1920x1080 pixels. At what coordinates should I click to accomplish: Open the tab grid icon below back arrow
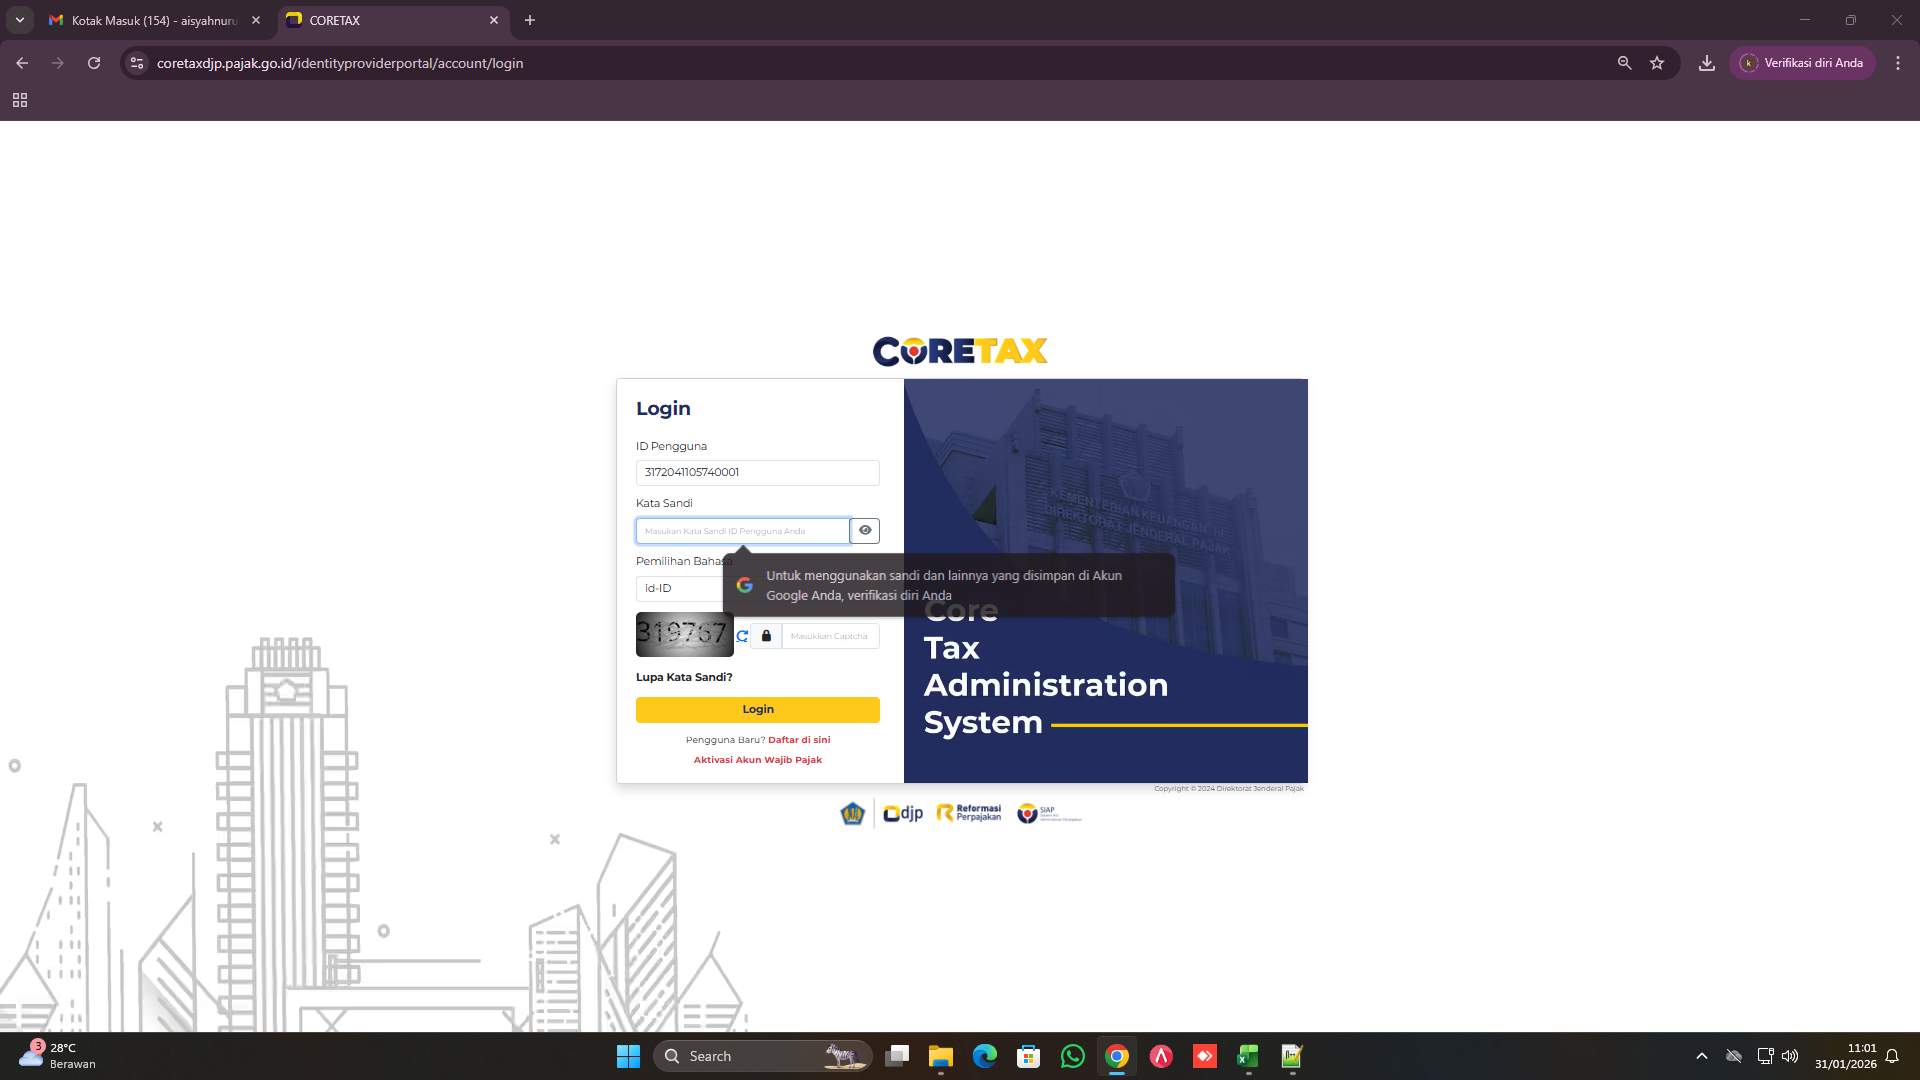coord(20,101)
